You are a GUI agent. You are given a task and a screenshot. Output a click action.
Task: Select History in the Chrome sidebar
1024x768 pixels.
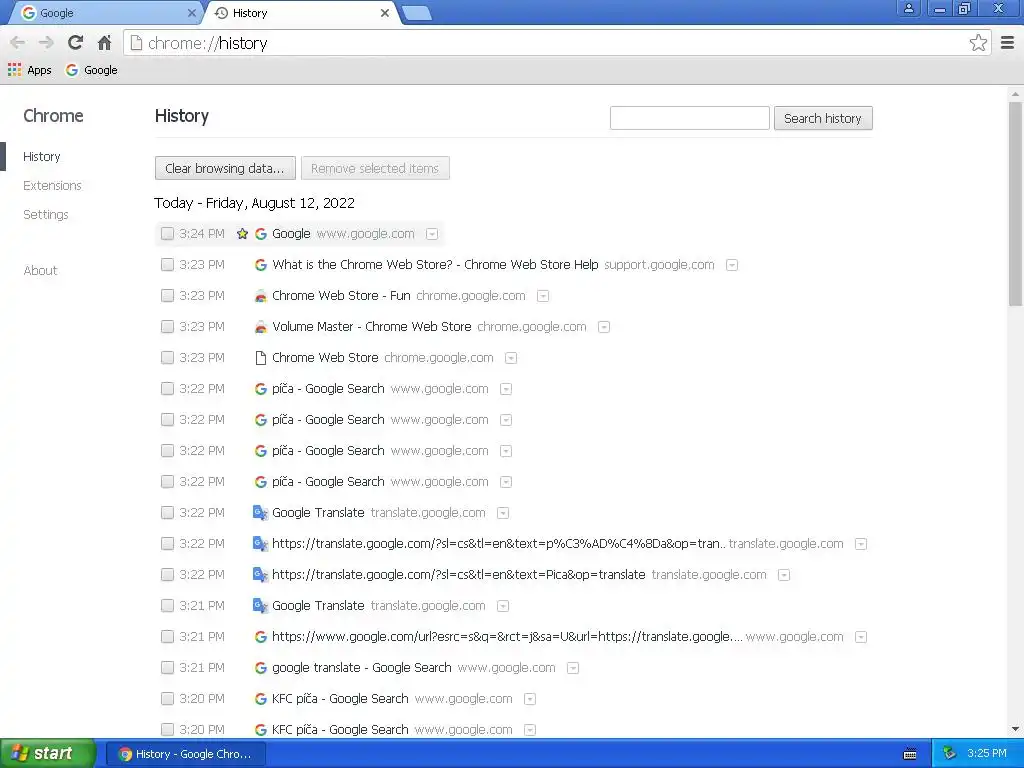click(42, 157)
